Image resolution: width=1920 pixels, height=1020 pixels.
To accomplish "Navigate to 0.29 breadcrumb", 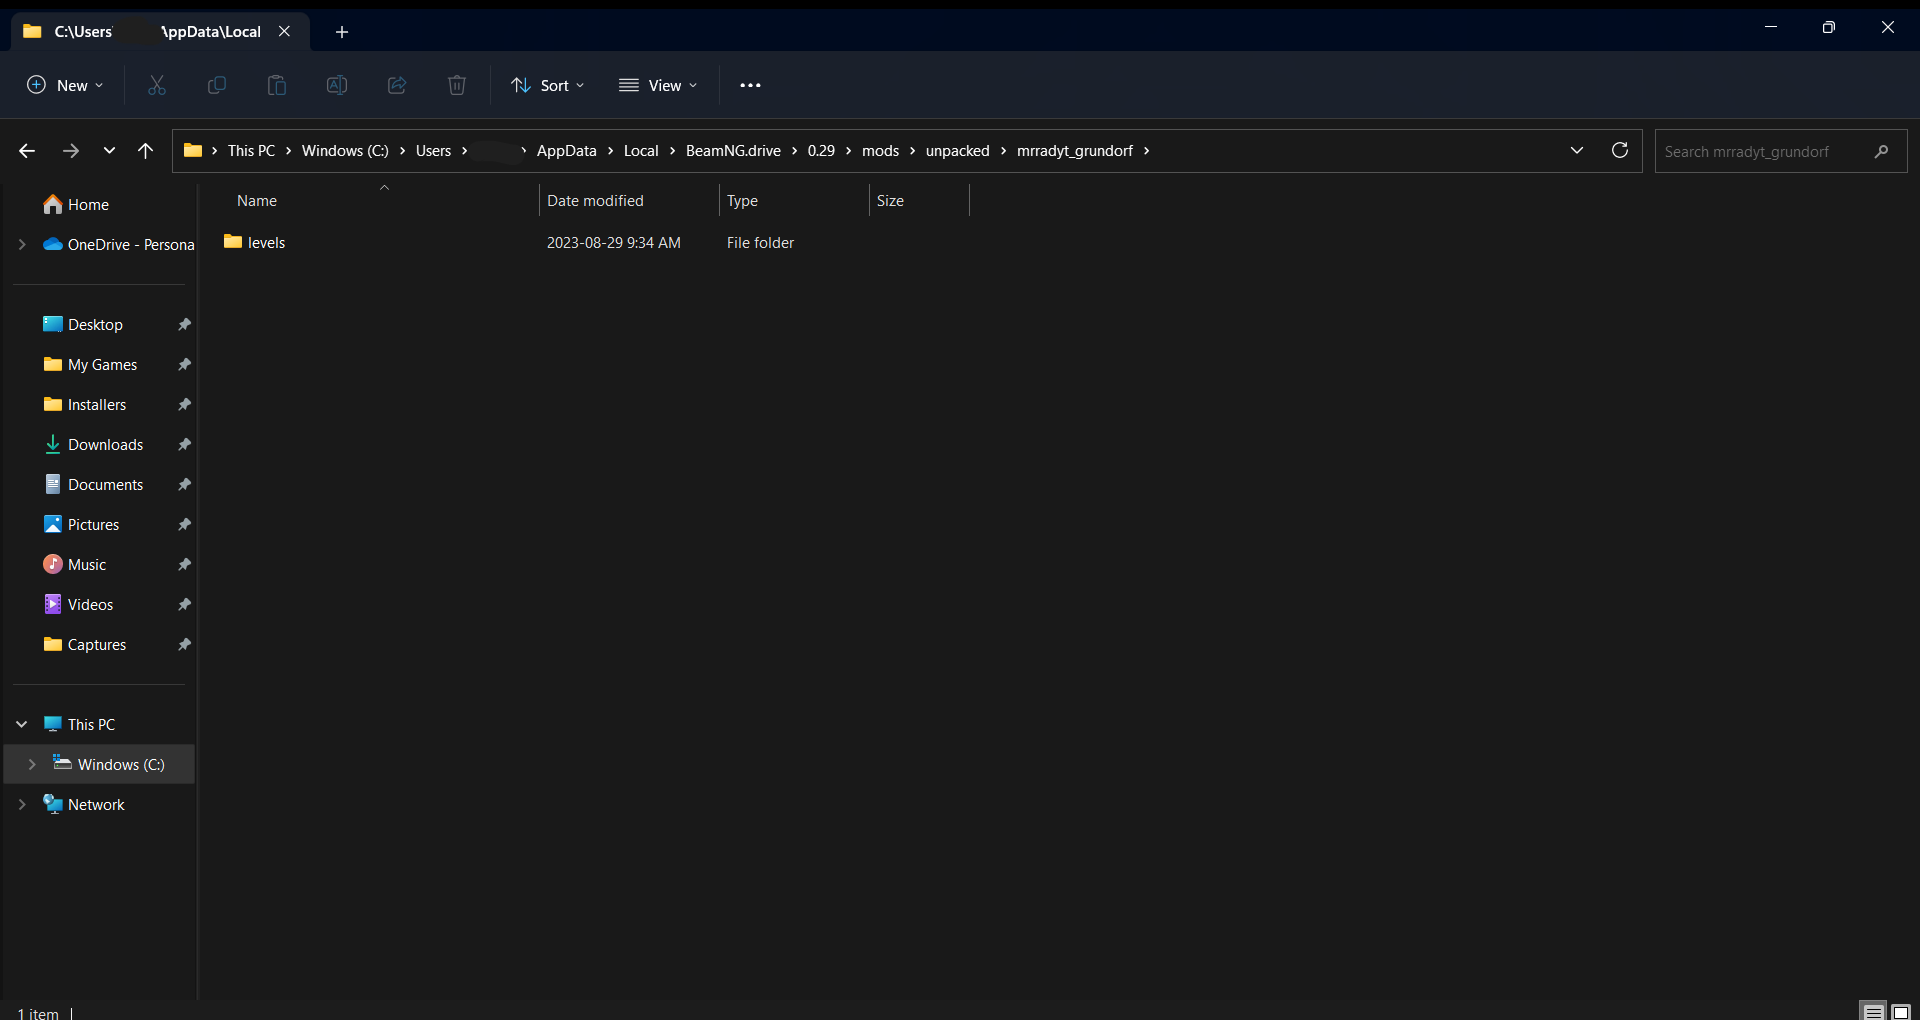I will tap(821, 151).
